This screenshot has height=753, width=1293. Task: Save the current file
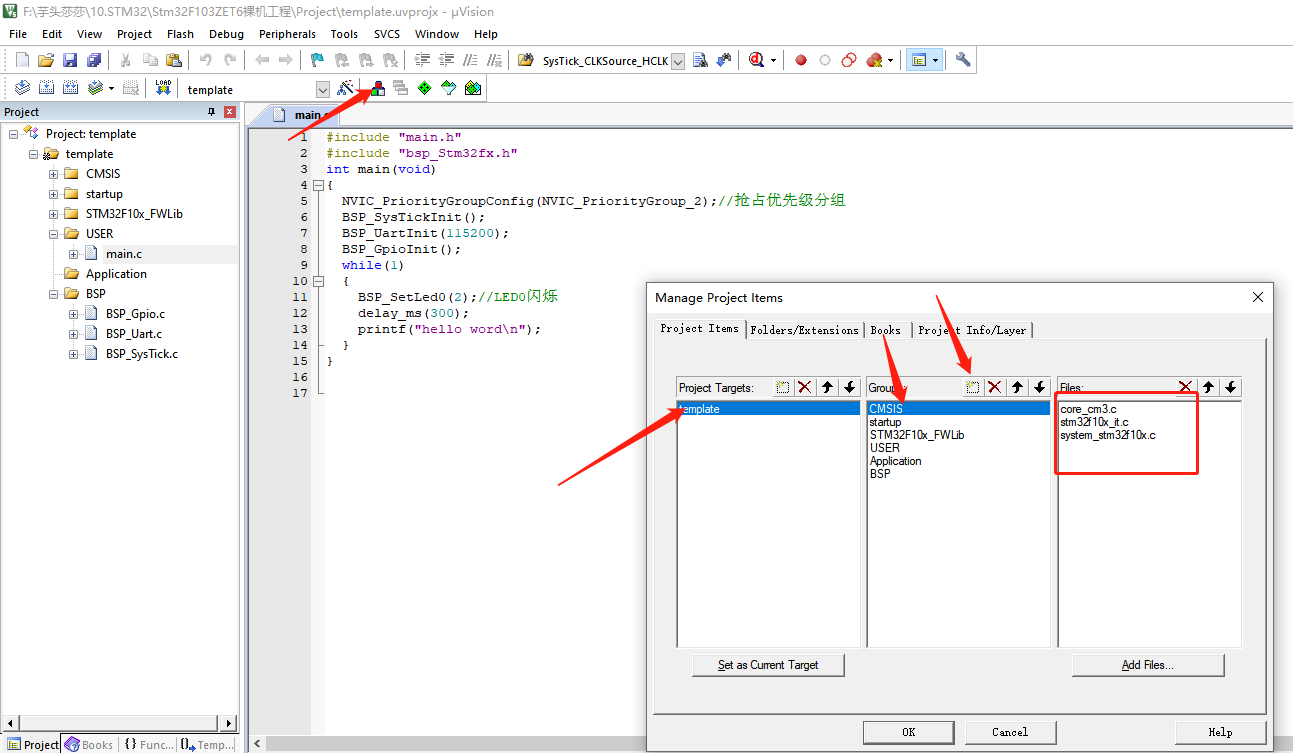pyautogui.click(x=70, y=60)
